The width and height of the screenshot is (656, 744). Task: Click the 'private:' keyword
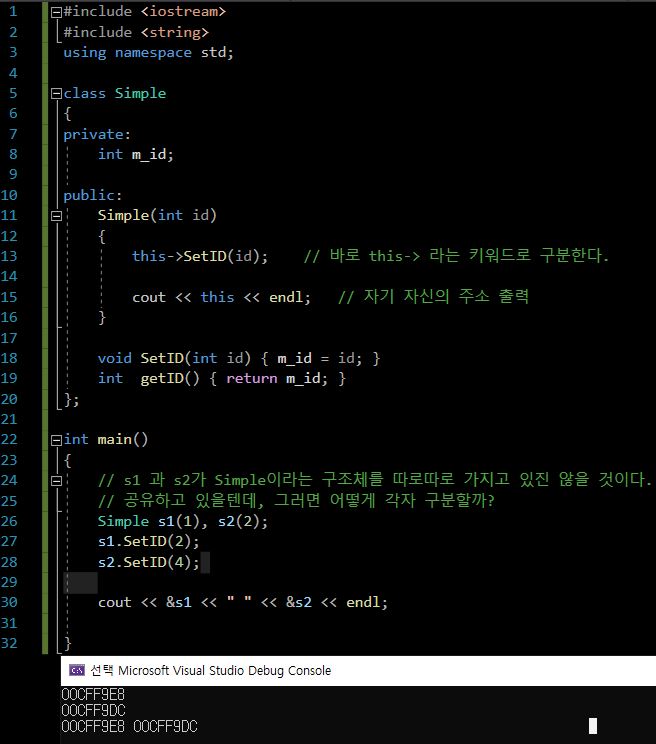97,135
